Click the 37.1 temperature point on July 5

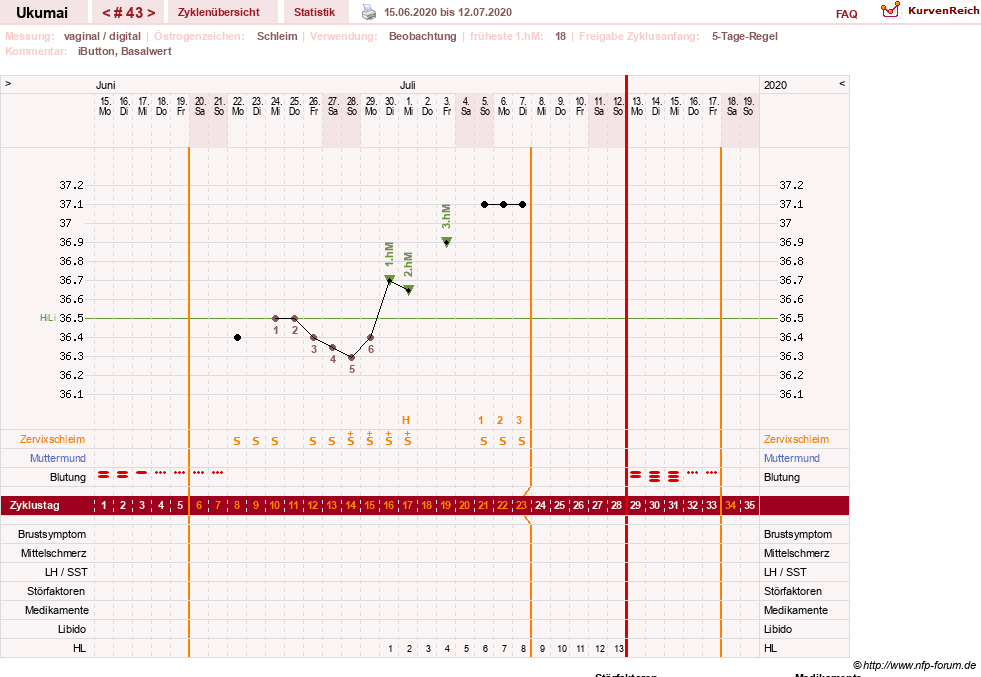pos(484,205)
